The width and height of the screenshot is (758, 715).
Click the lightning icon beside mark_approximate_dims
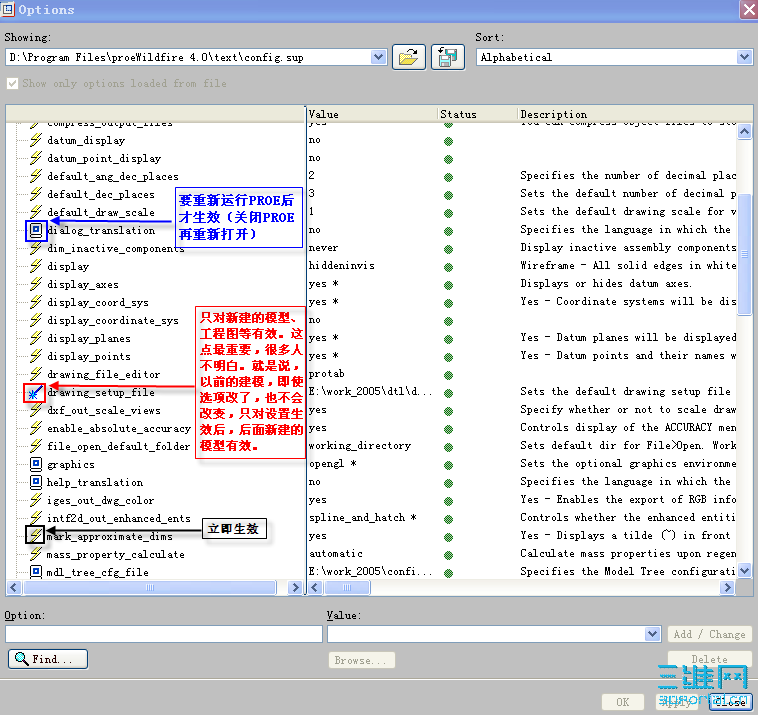tap(35, 536)
